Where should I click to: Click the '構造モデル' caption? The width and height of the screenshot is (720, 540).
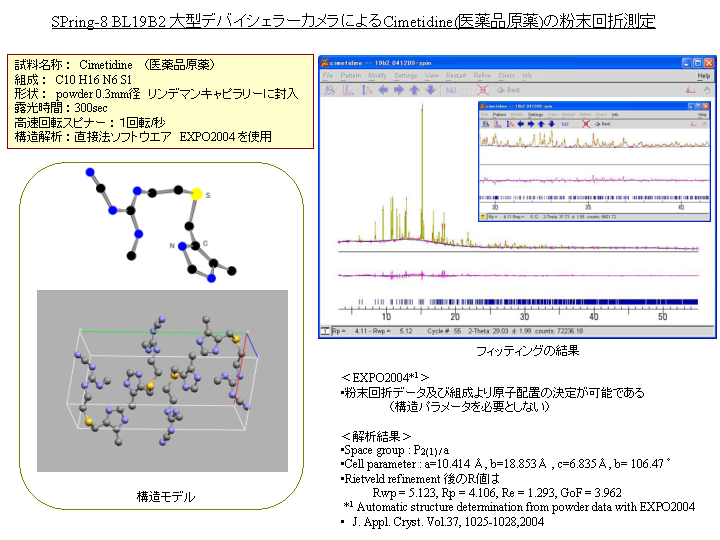[x=166, y=497]
